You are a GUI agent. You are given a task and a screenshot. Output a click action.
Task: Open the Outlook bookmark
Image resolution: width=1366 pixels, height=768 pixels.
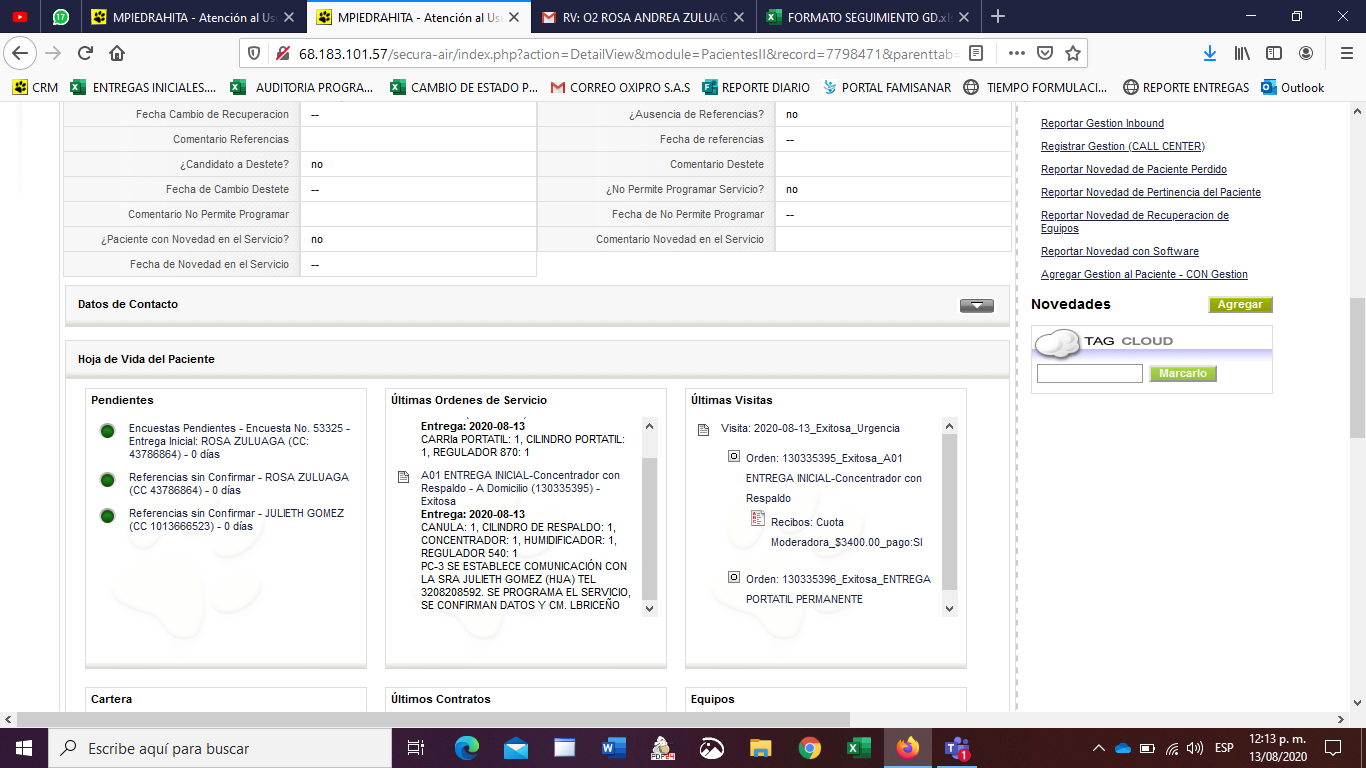coord(1293,87)
